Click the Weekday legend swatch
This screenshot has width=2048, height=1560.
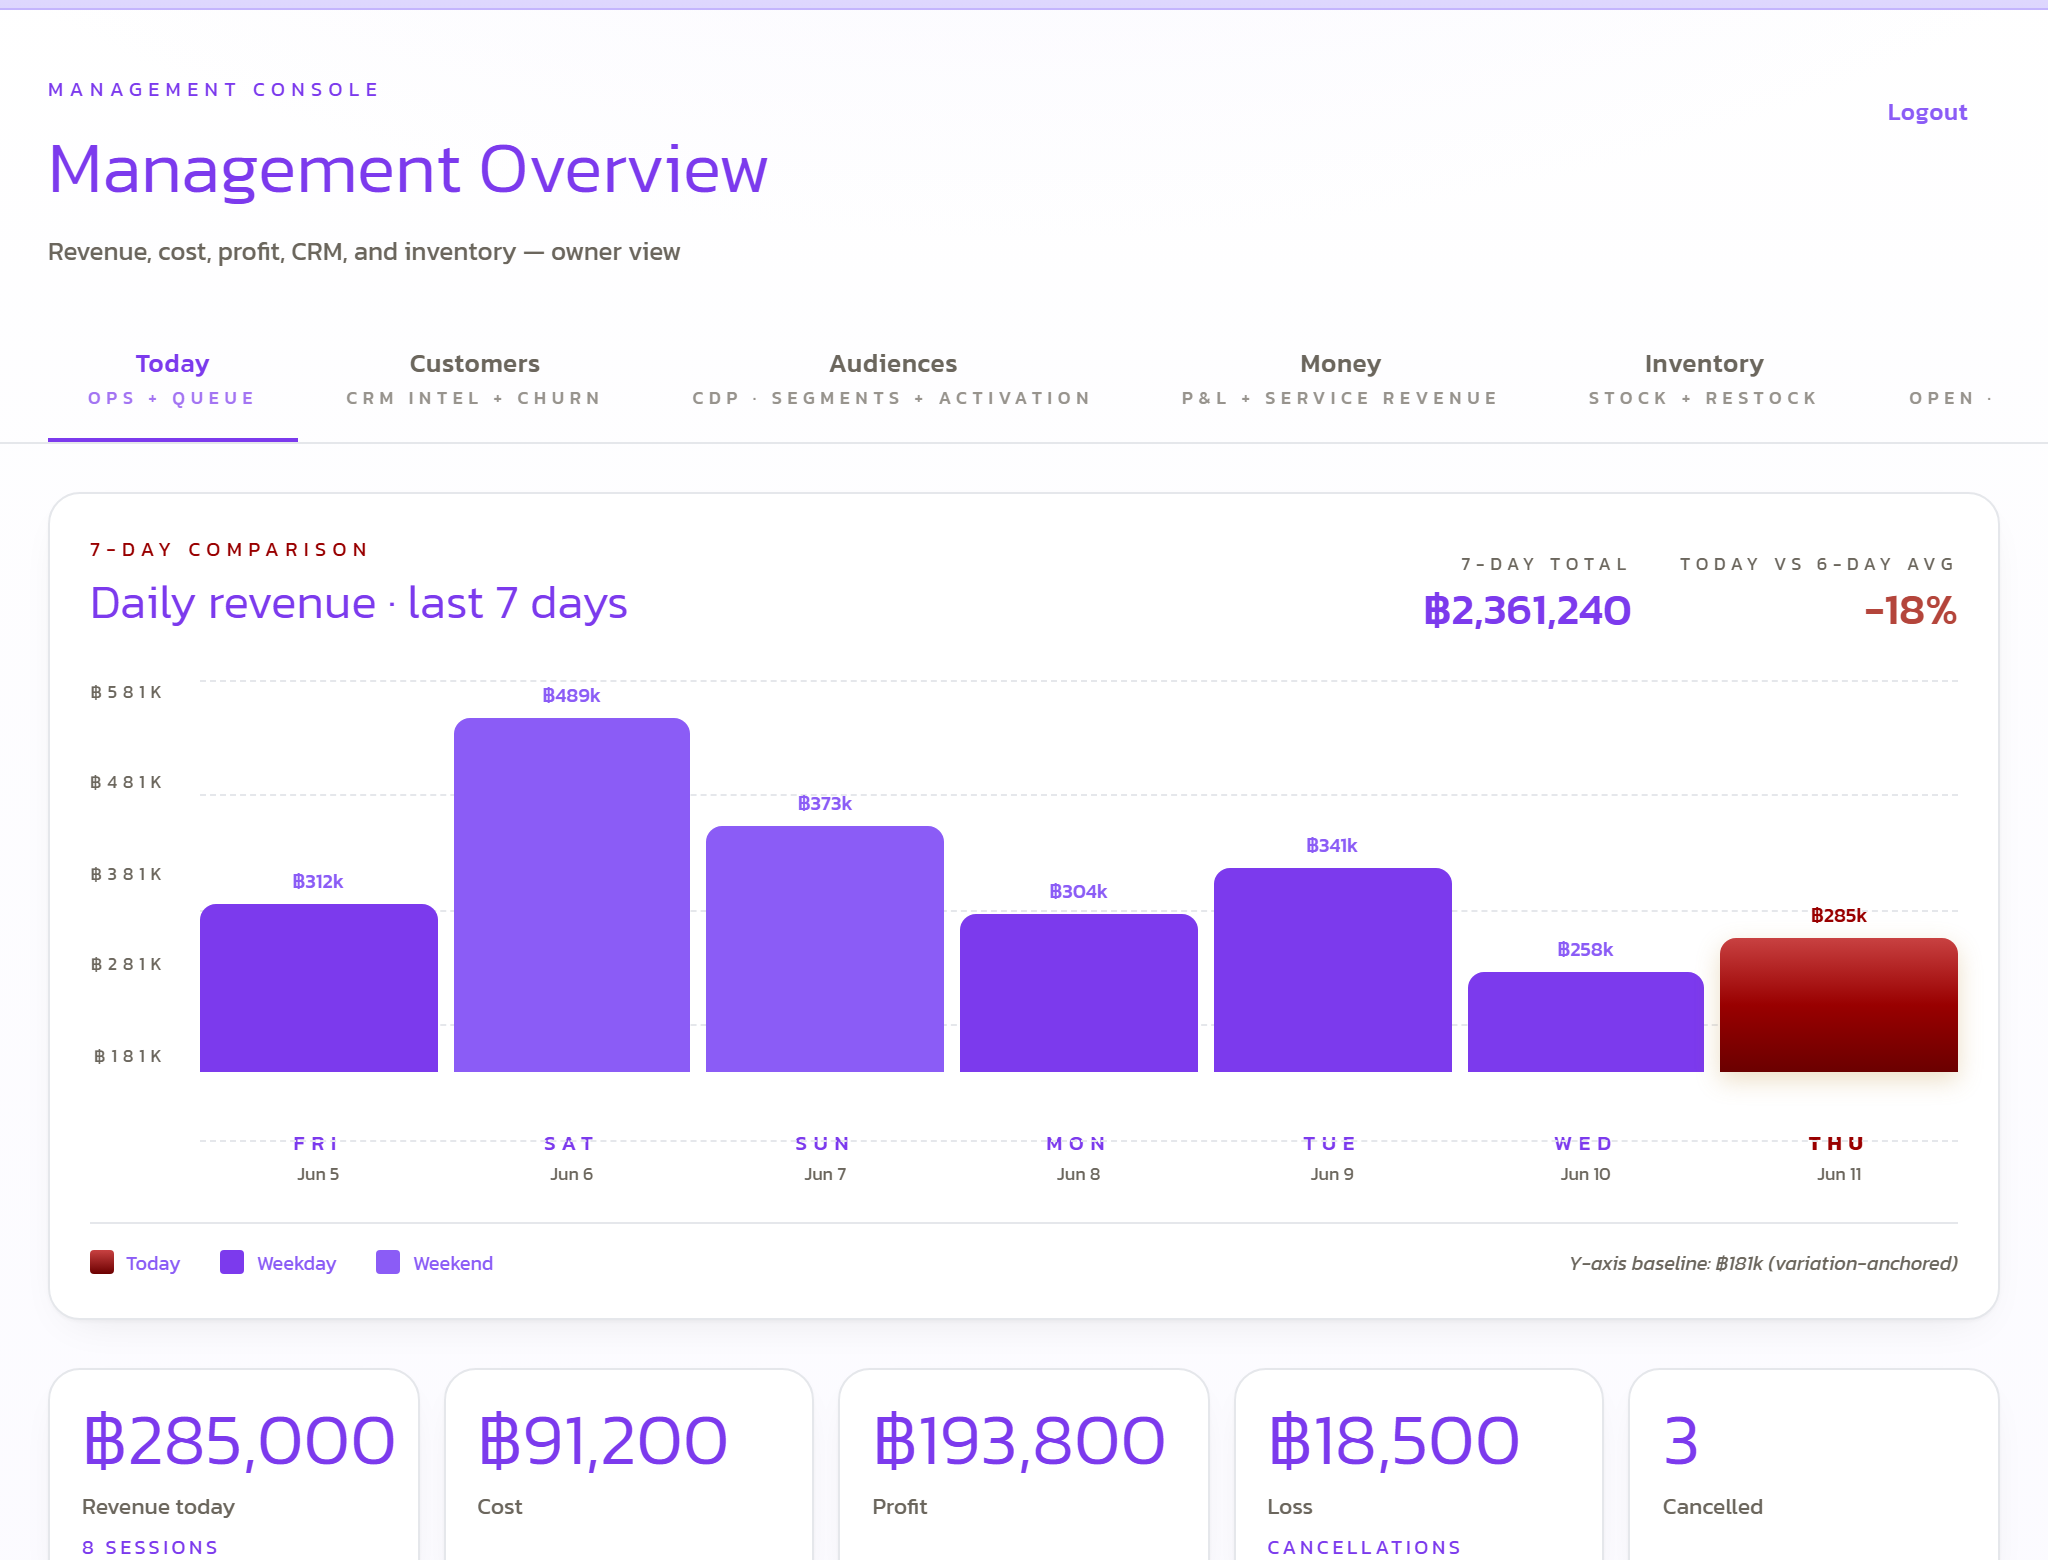(232, 1262)
